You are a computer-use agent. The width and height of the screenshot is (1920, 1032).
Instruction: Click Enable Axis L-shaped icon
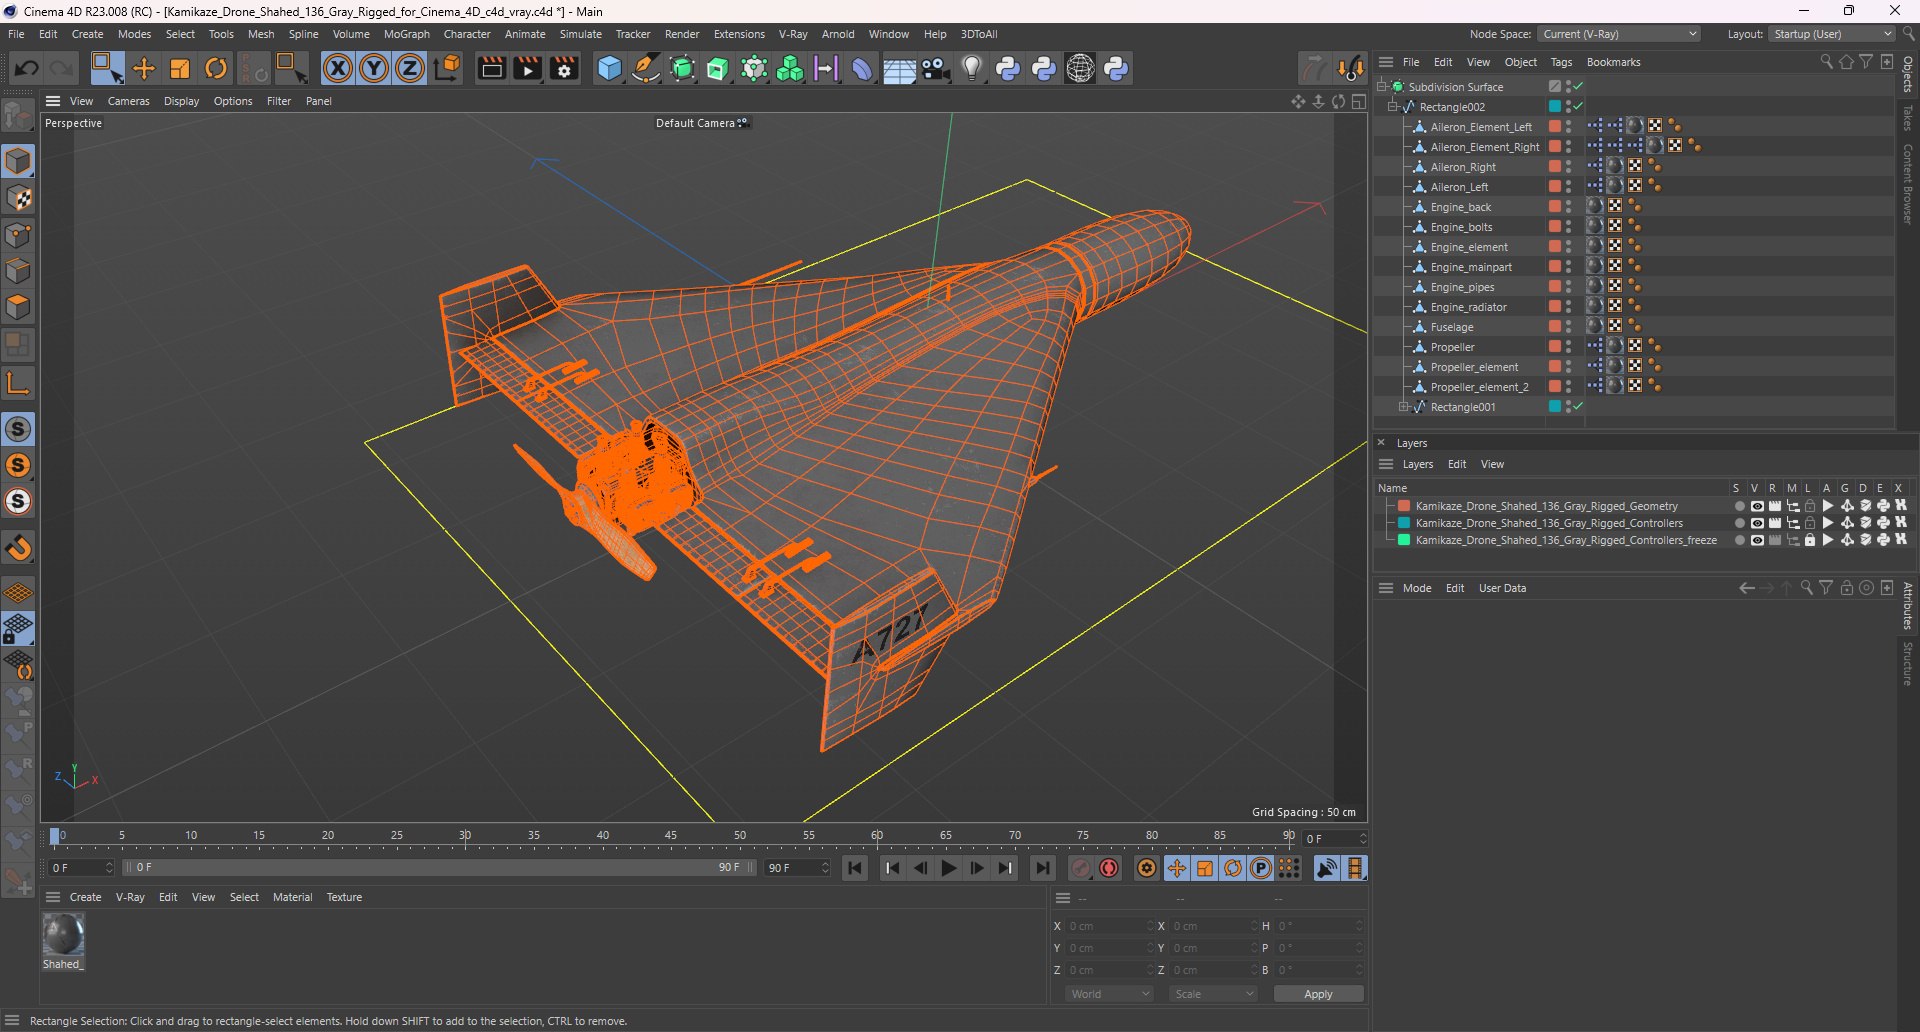[18, 383]
